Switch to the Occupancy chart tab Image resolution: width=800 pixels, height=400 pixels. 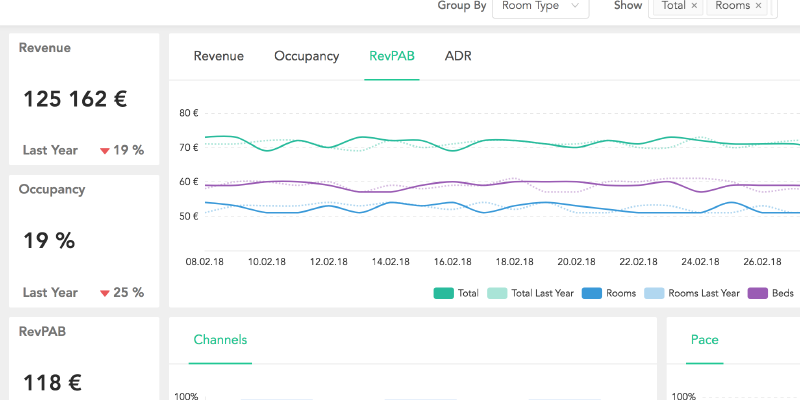click(306, 56)
